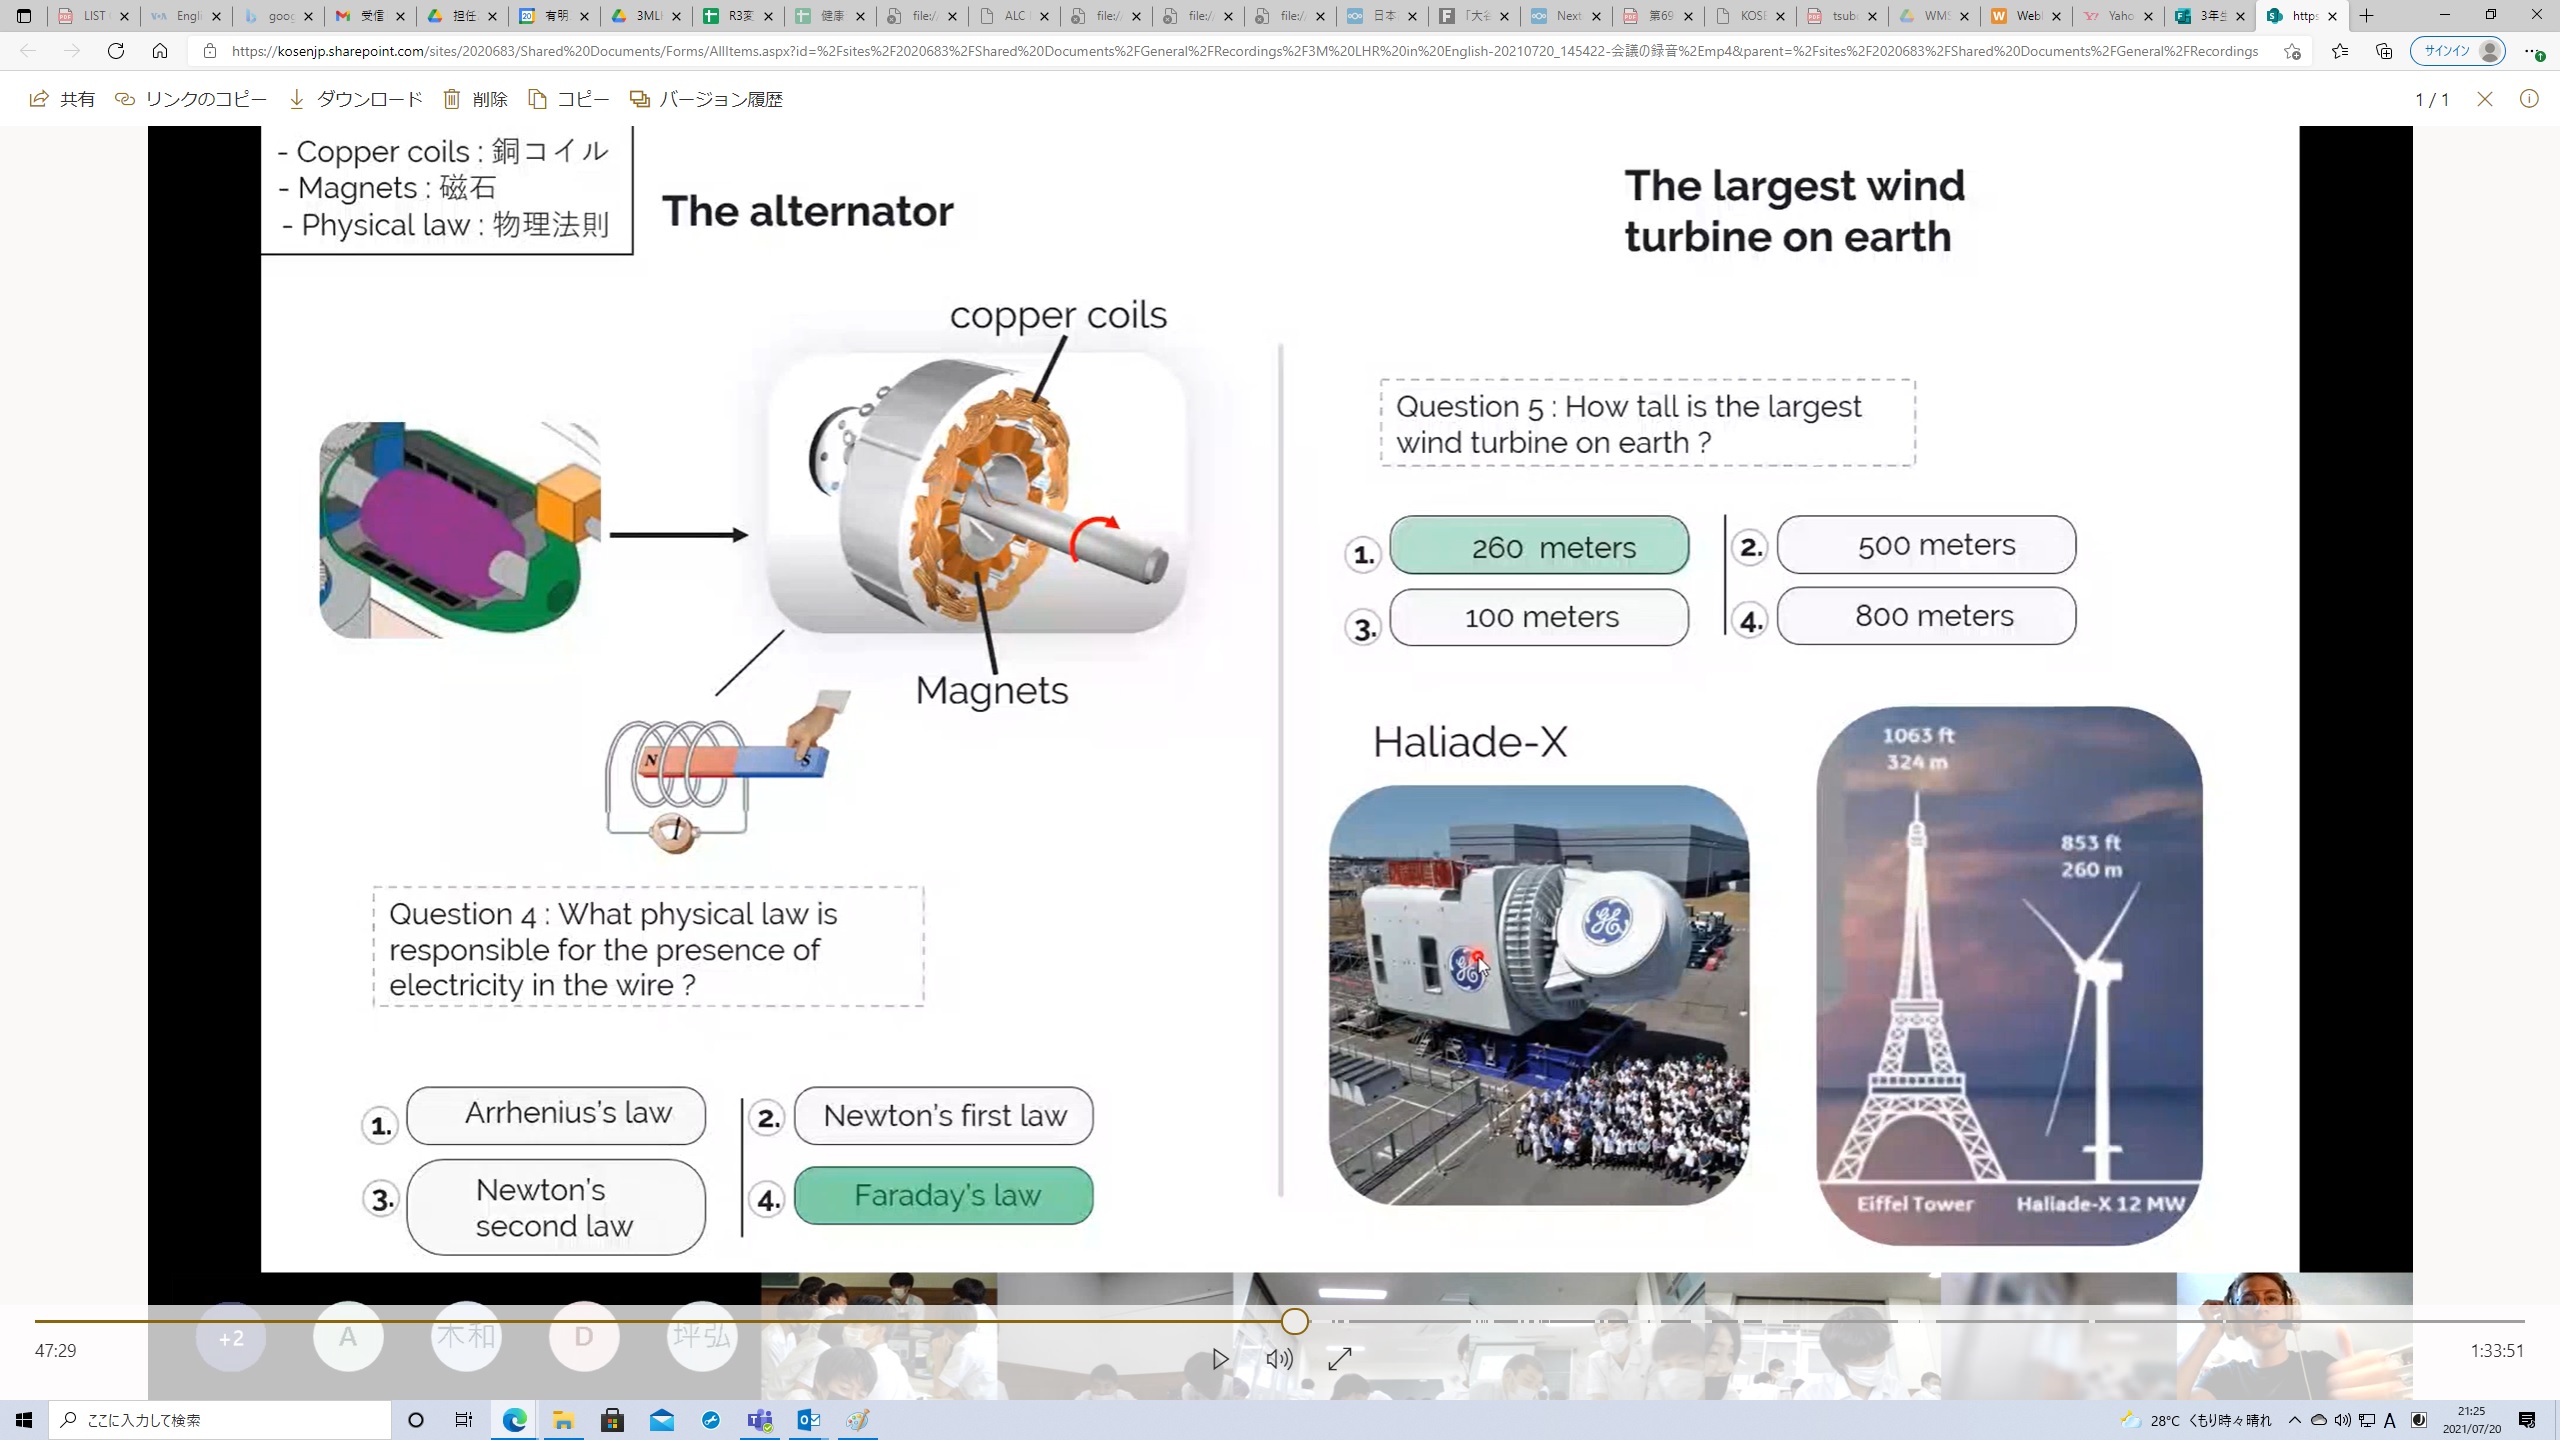Viewport: 2560px width, 1440px height.
Task: Close the video preview with the X icon
Action: (x=2485, y=99)
